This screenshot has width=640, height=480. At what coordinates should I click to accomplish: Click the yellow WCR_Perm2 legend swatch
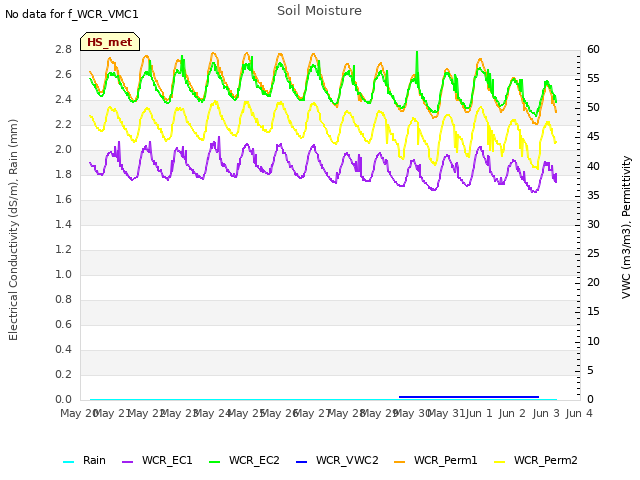(x=499, y=462)
